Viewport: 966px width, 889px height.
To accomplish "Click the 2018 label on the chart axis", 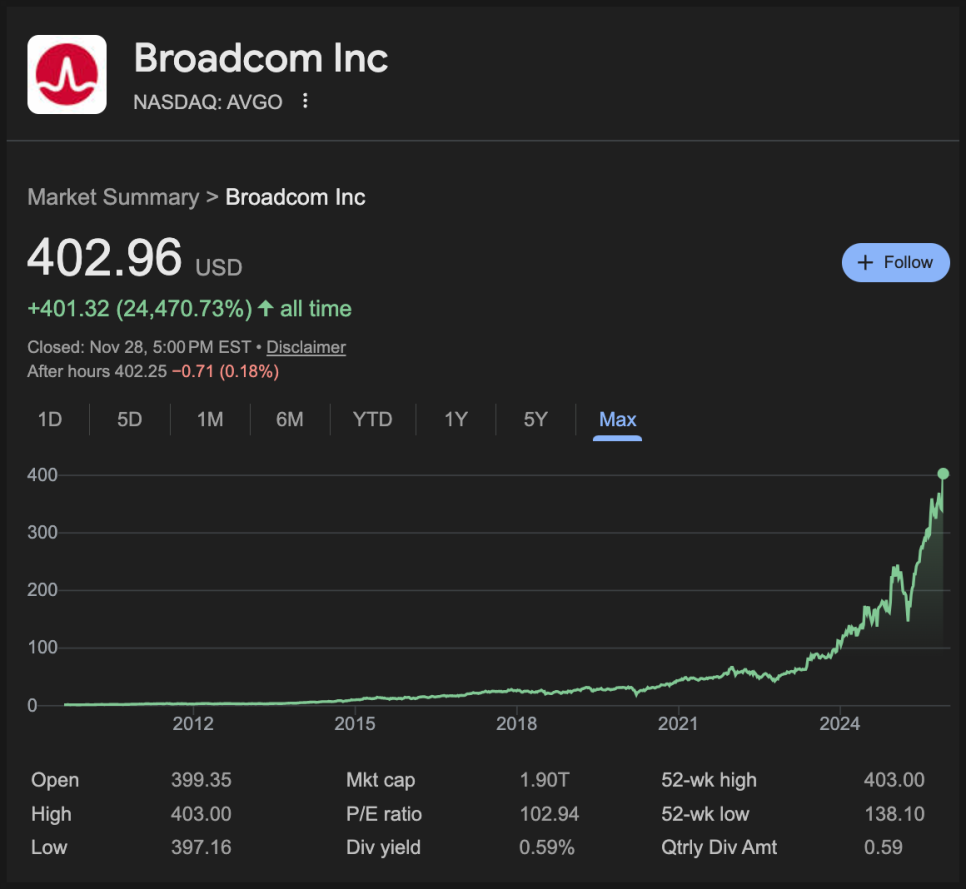I will (x=517, y=723).
